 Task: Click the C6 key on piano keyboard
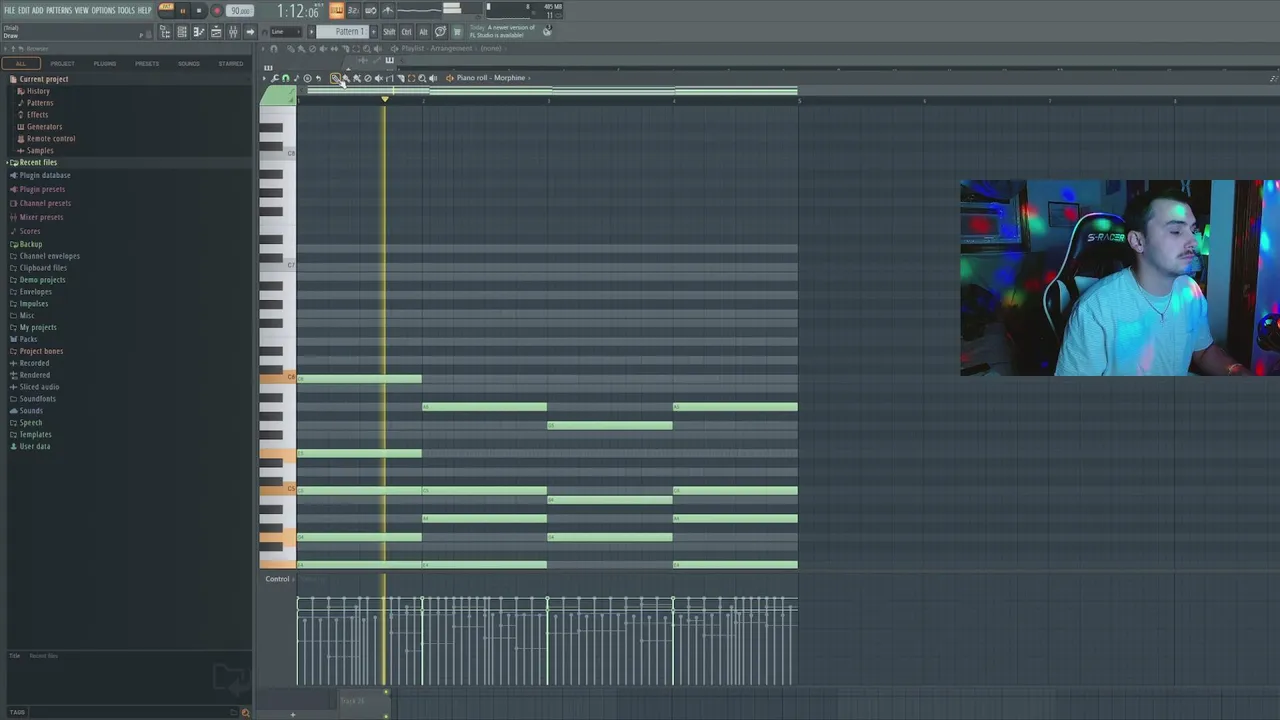(x=277, y=377)
